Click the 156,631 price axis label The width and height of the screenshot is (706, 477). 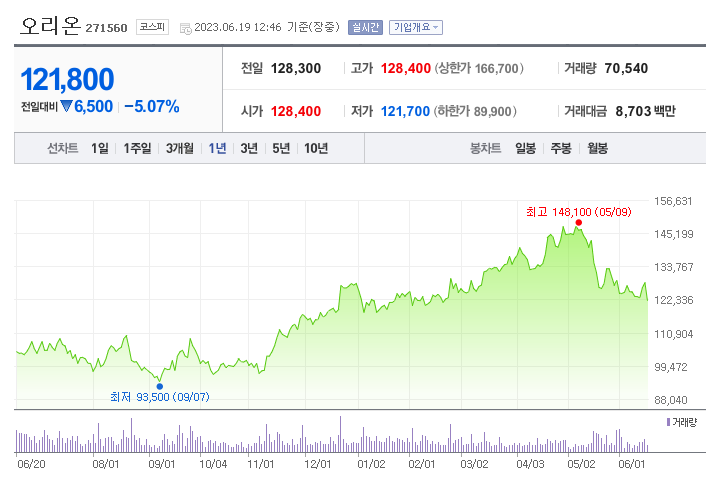pyautogui.click(x=673, y=201)
